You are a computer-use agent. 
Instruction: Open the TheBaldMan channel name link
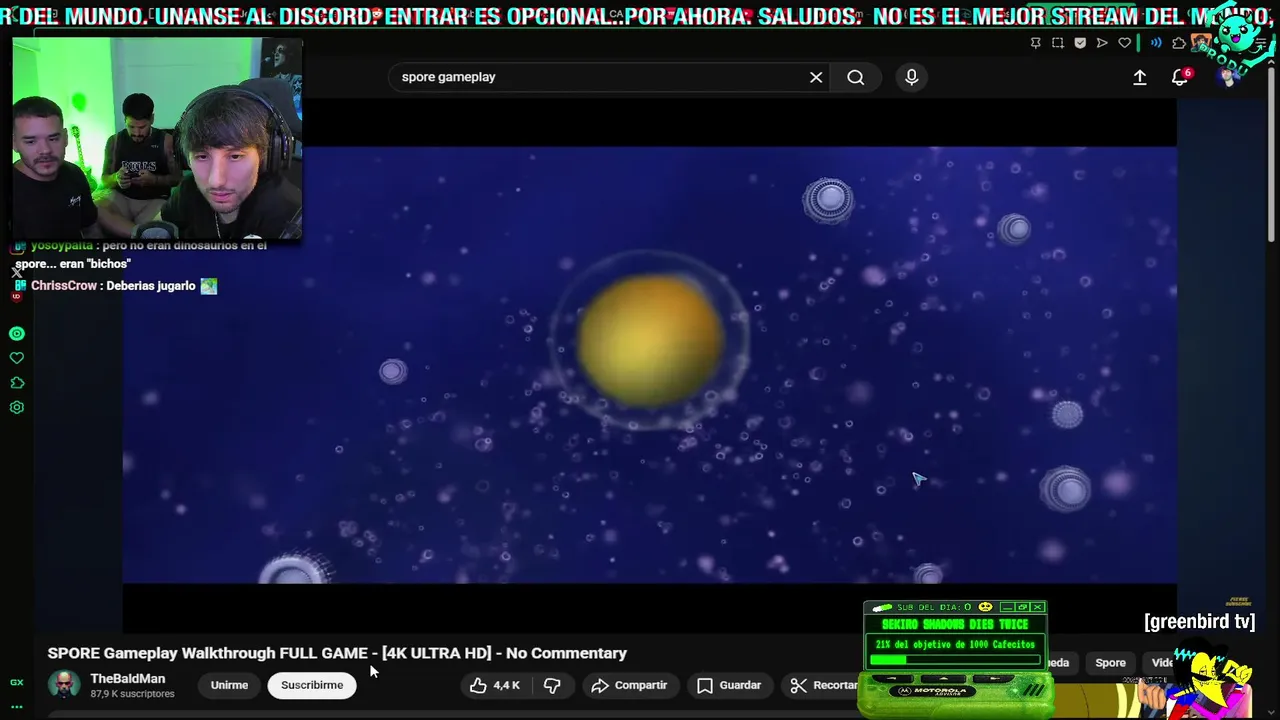pyautogui.click(x=128, y=678)
